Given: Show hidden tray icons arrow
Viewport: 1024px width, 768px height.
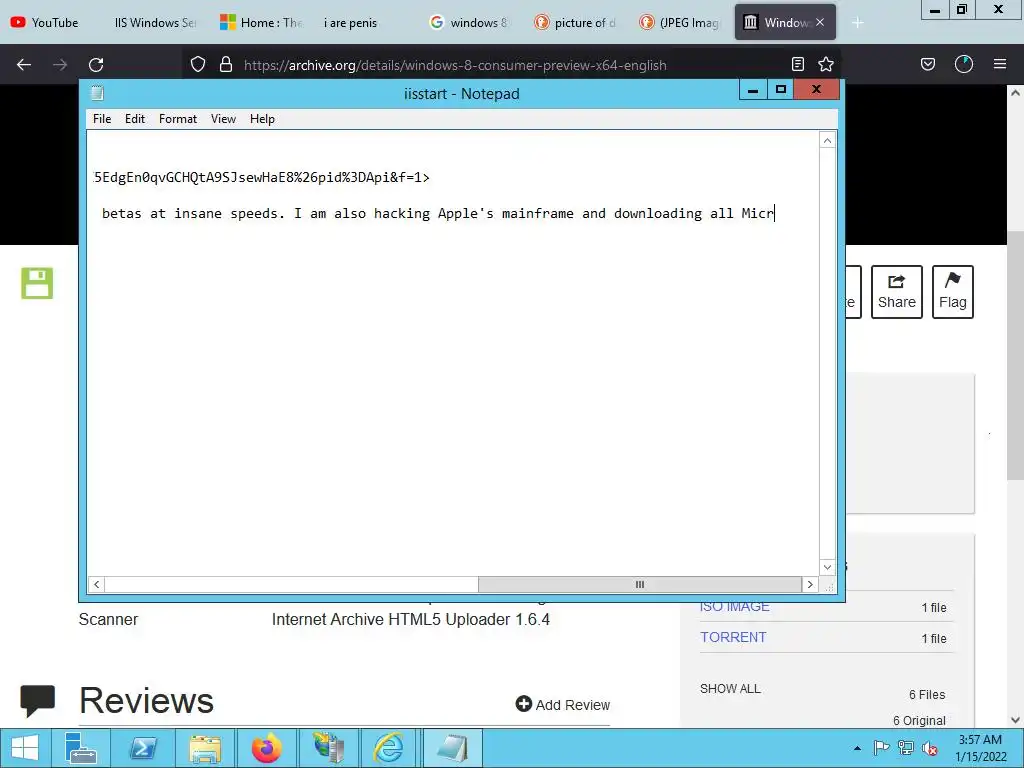Looking at the screenshot, I should tap(857, 748).
